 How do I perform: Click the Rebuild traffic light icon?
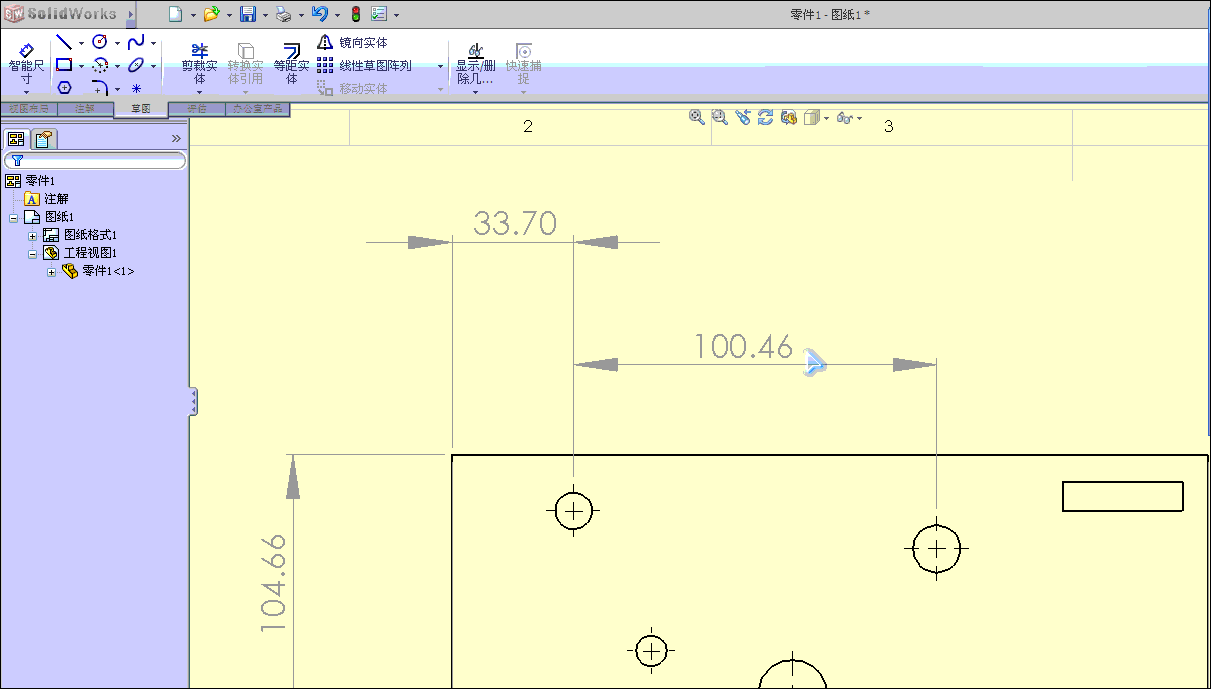click(x=355, y=14)
